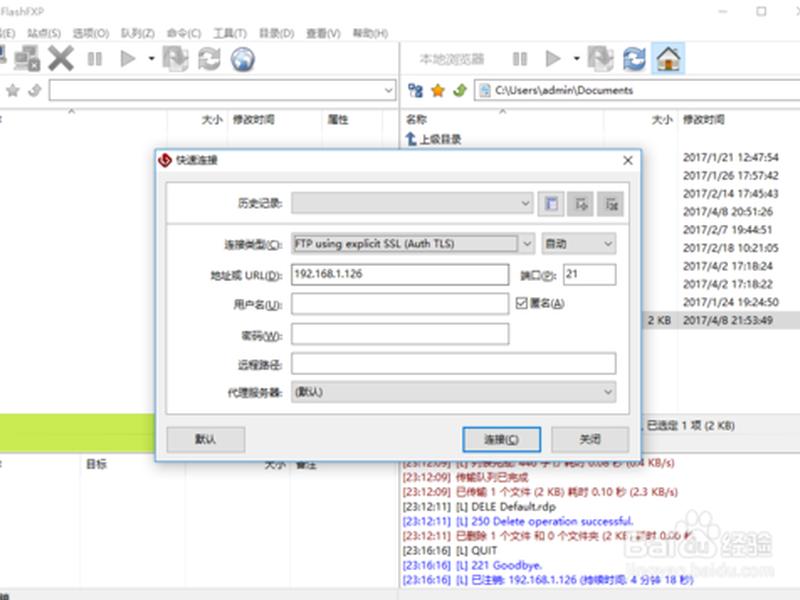This screenshot has height=600, width=800.
Task: Open the left transfer play button dropdown arrow
Action: [152, 59]
